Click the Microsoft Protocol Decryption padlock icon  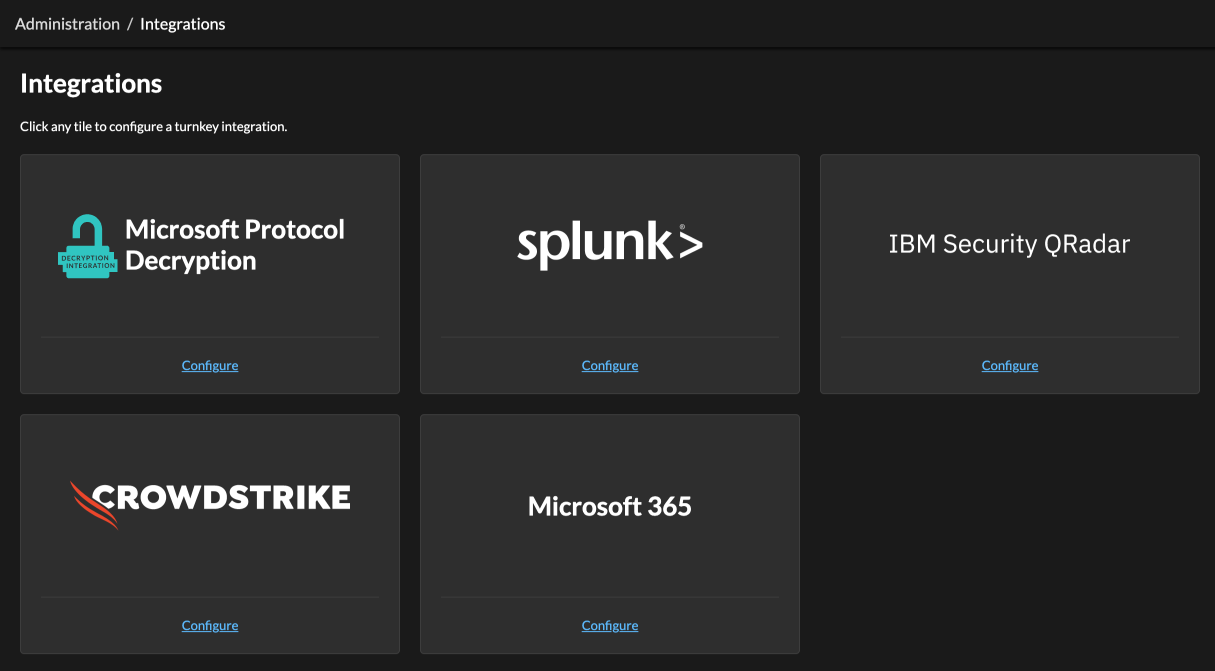click(x=87, y=246)
